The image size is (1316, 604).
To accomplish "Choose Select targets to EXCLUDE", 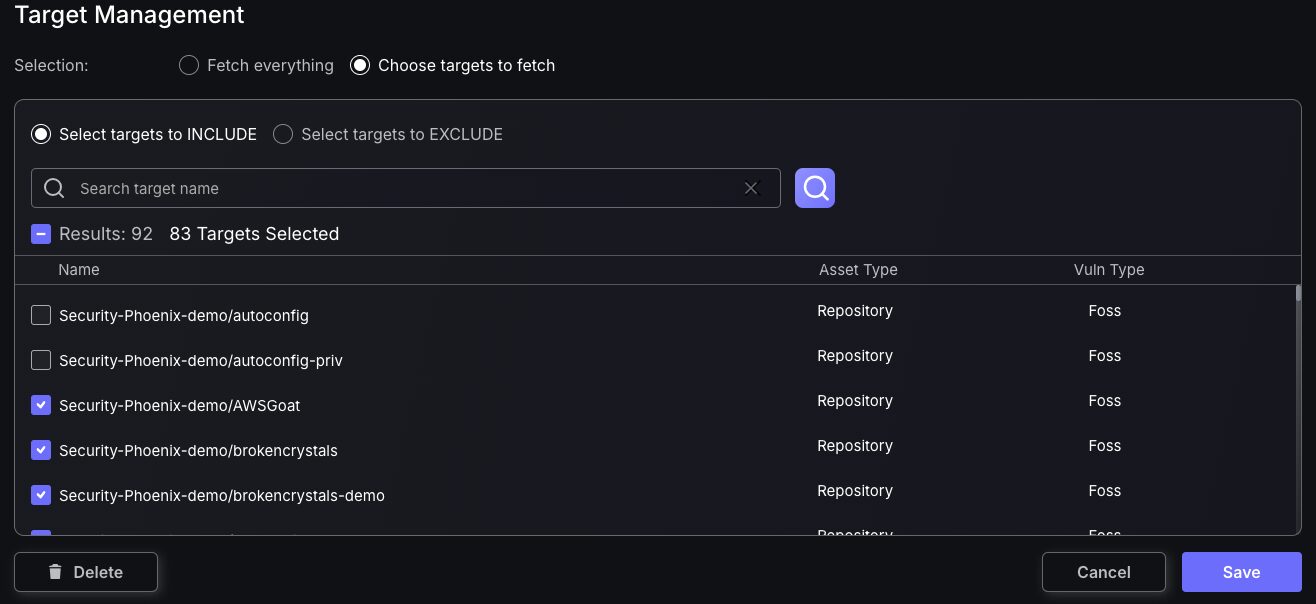I will [283, 134].
